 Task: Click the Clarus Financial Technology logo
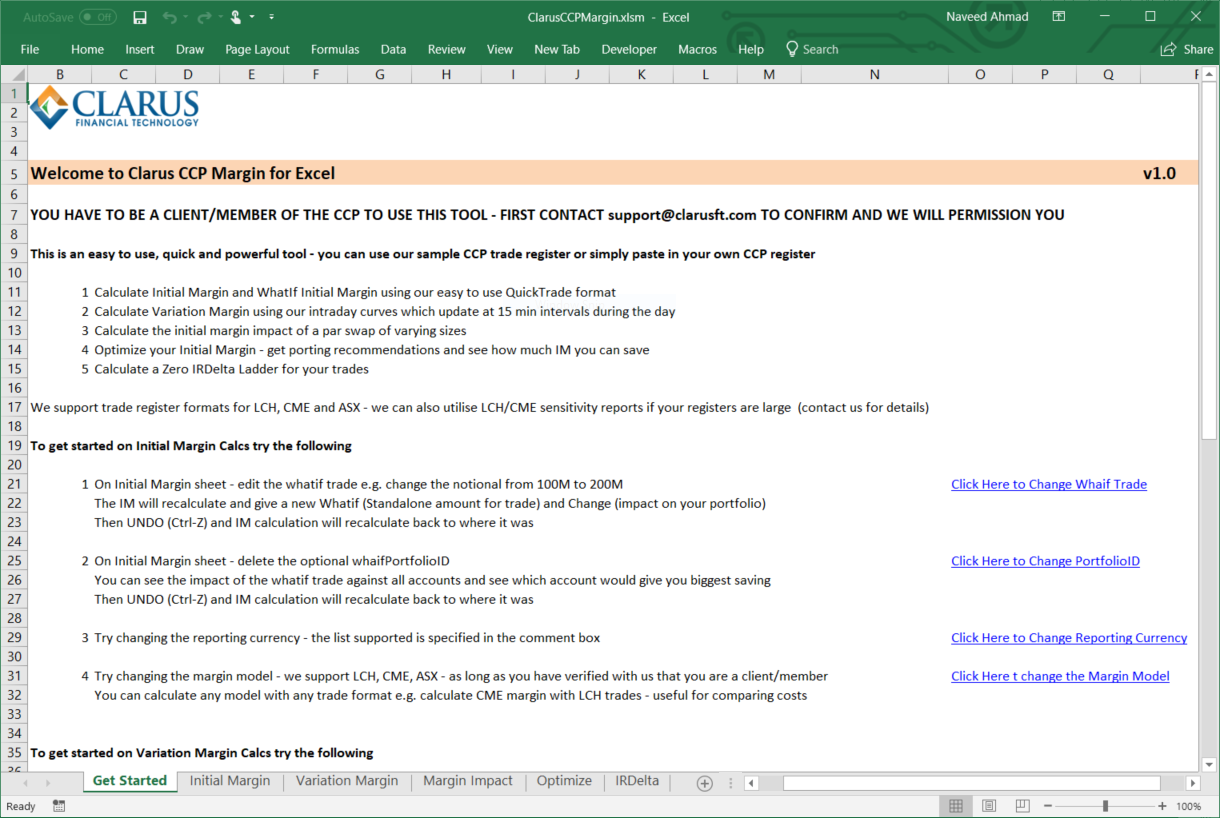coord(114,108)
